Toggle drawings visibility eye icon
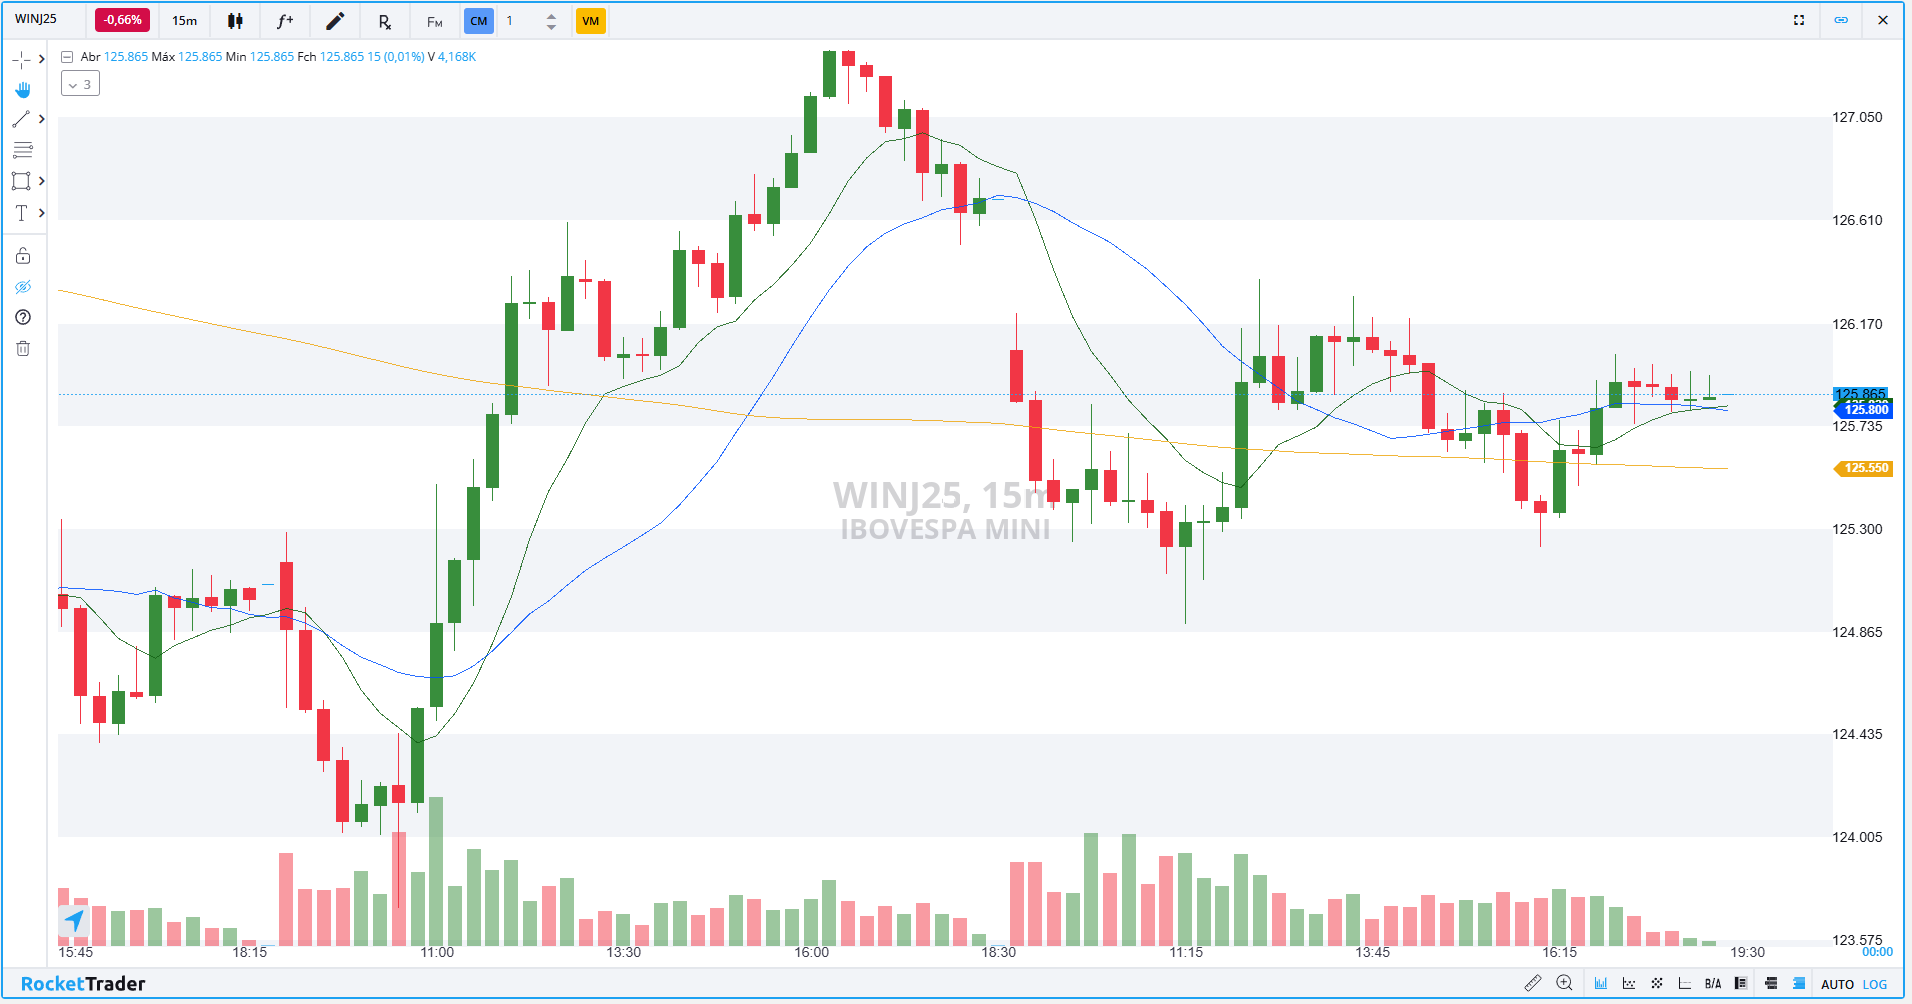 coord(23,287)
